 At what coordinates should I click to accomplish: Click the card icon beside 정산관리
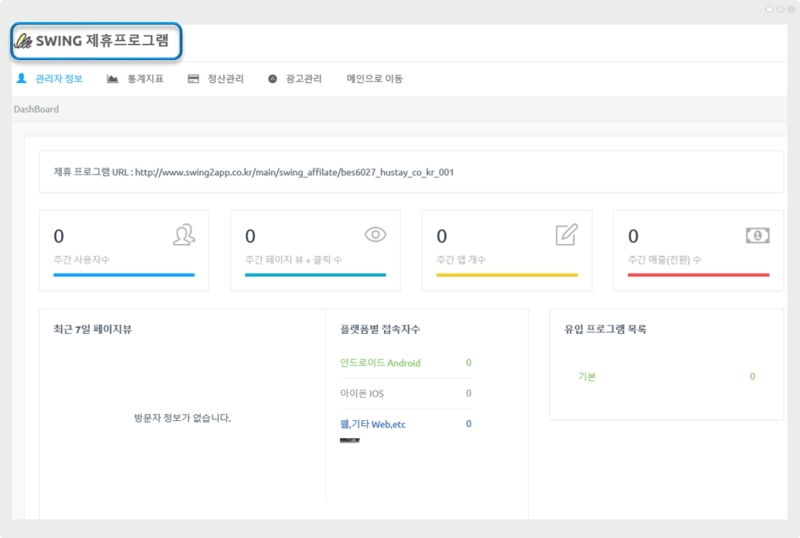(x=193, y=78)
